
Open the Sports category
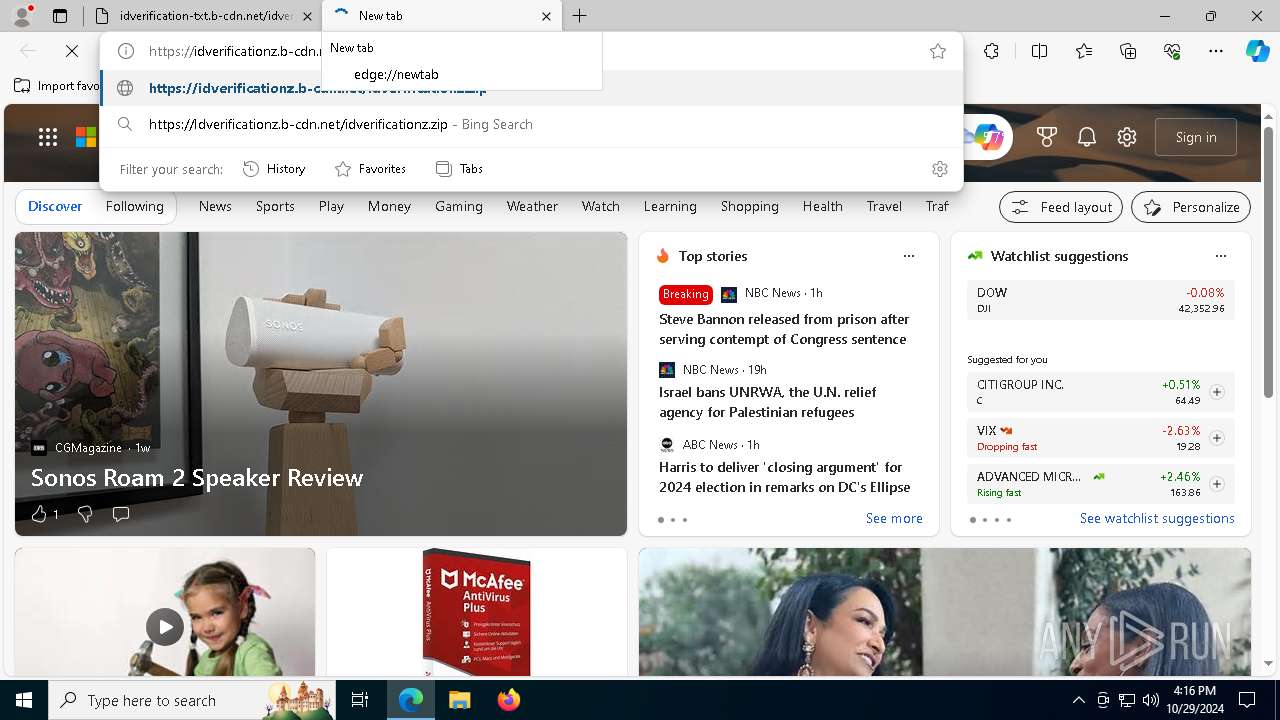(275, 206)
